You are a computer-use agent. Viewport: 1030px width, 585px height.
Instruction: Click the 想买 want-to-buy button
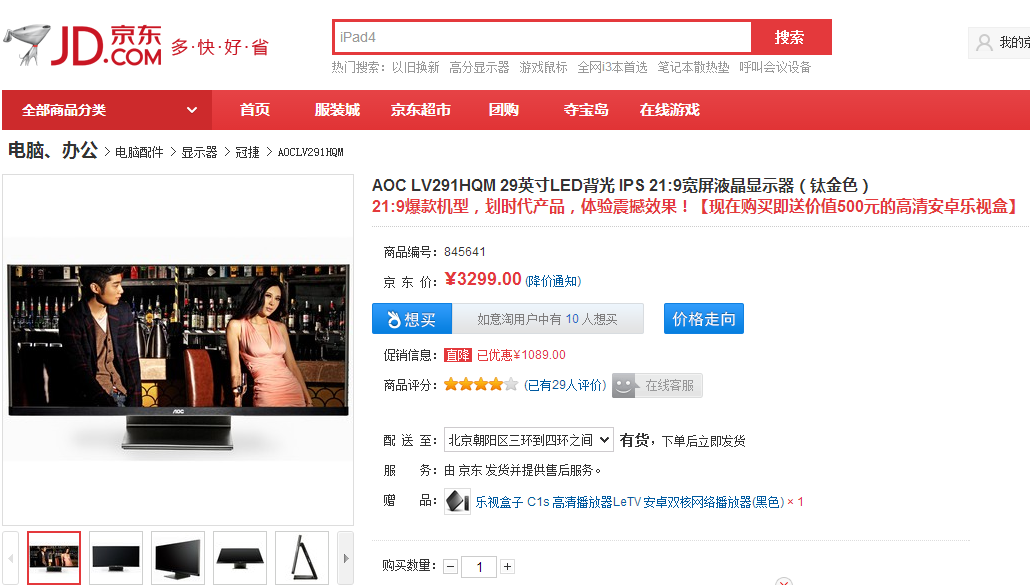click(412, 319)
